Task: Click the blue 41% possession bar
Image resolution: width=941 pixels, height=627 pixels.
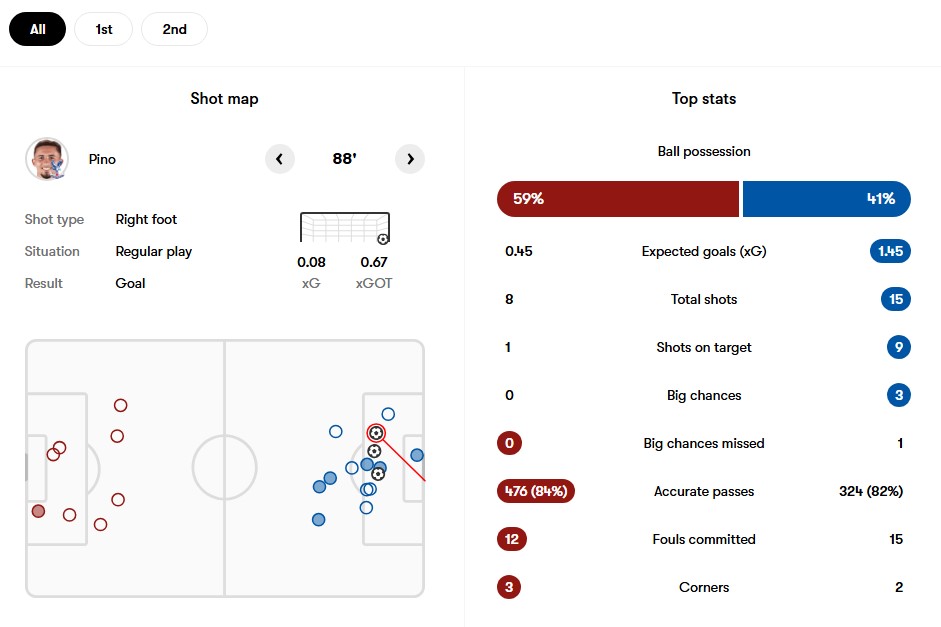Action: (x=826, y=199)
